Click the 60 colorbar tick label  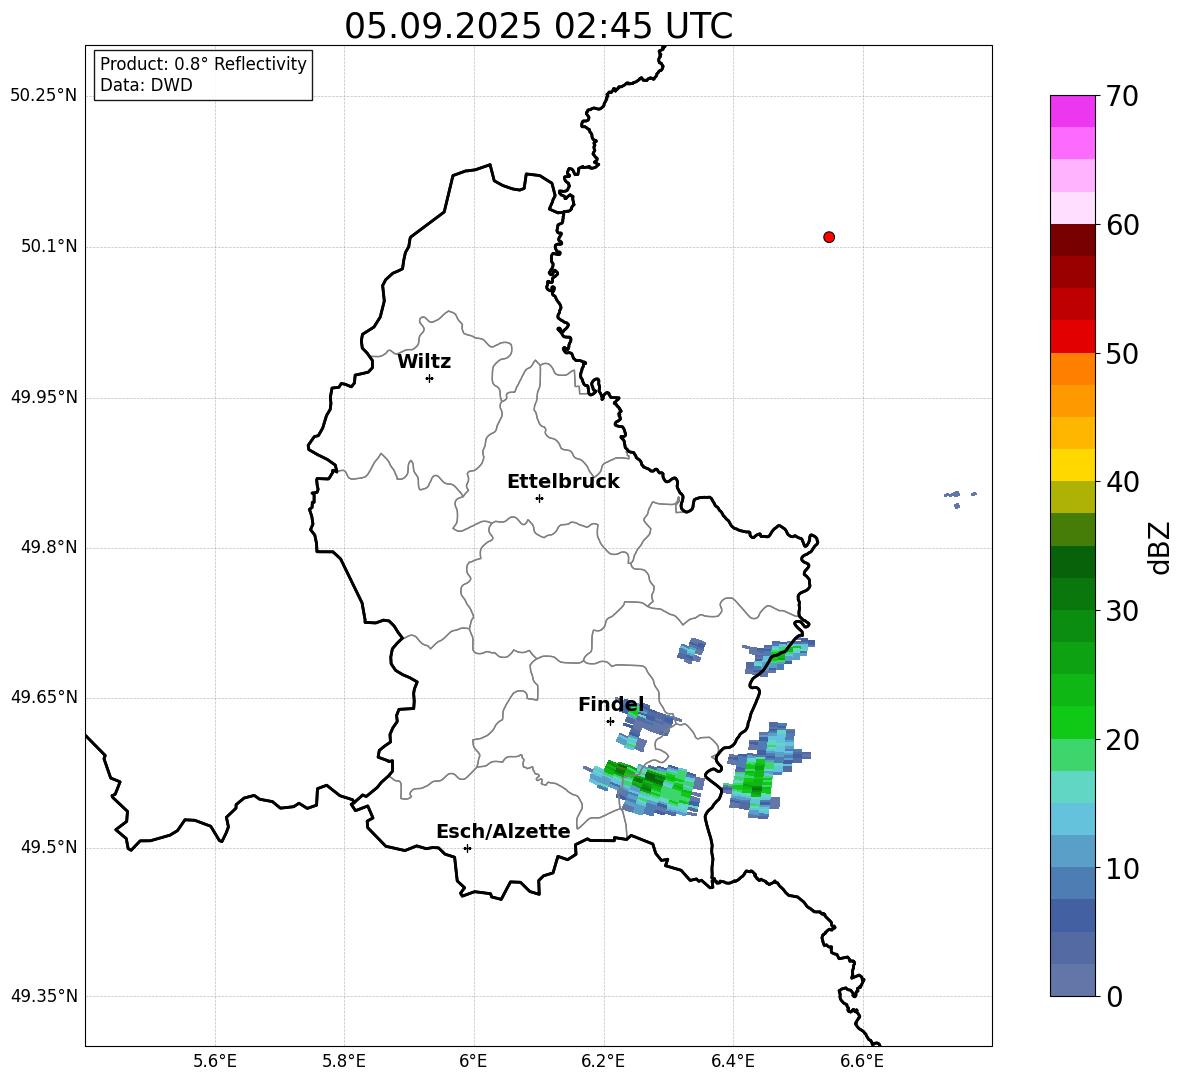[1122, 225]
